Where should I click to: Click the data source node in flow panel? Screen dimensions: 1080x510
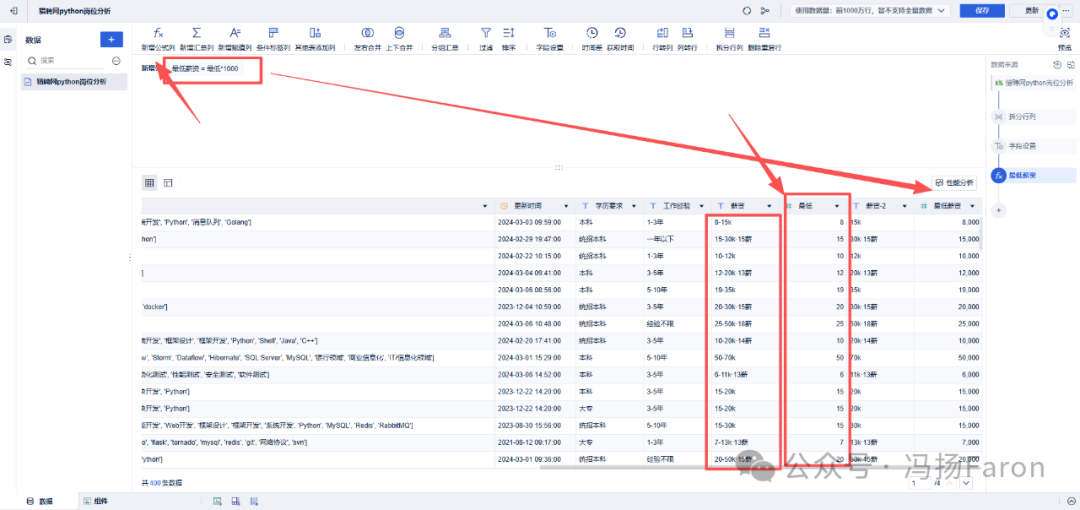click(x=1034, y=83)
